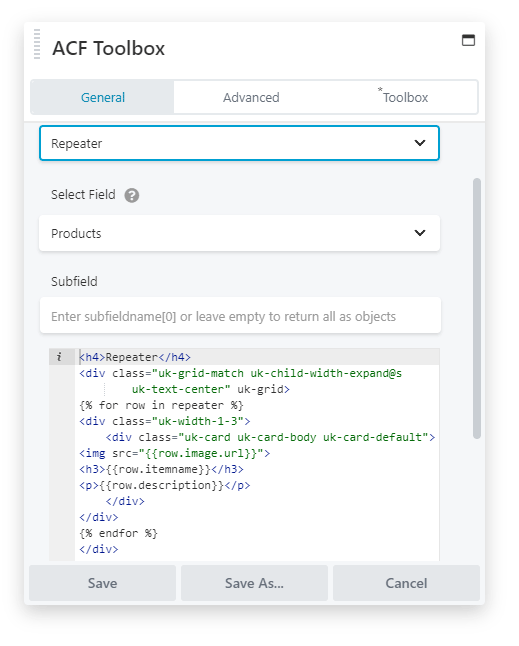Click the uk-width-1-3 div line
This screenshot has height=646, width=519.
pos(165,421)
